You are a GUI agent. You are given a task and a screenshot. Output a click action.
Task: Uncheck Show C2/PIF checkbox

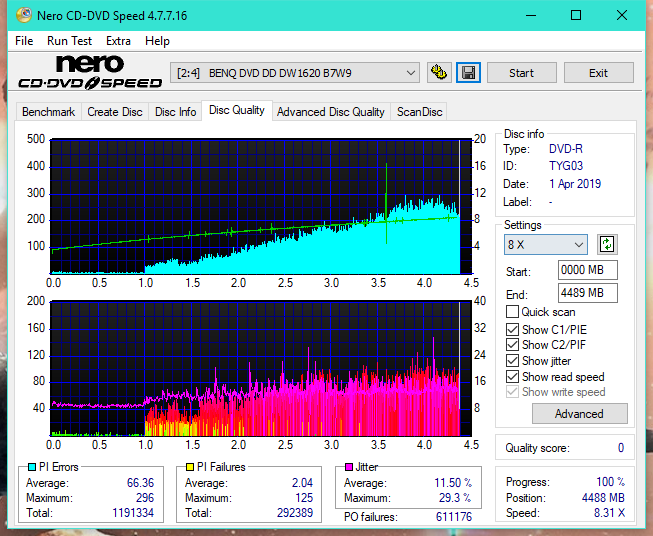512,345
